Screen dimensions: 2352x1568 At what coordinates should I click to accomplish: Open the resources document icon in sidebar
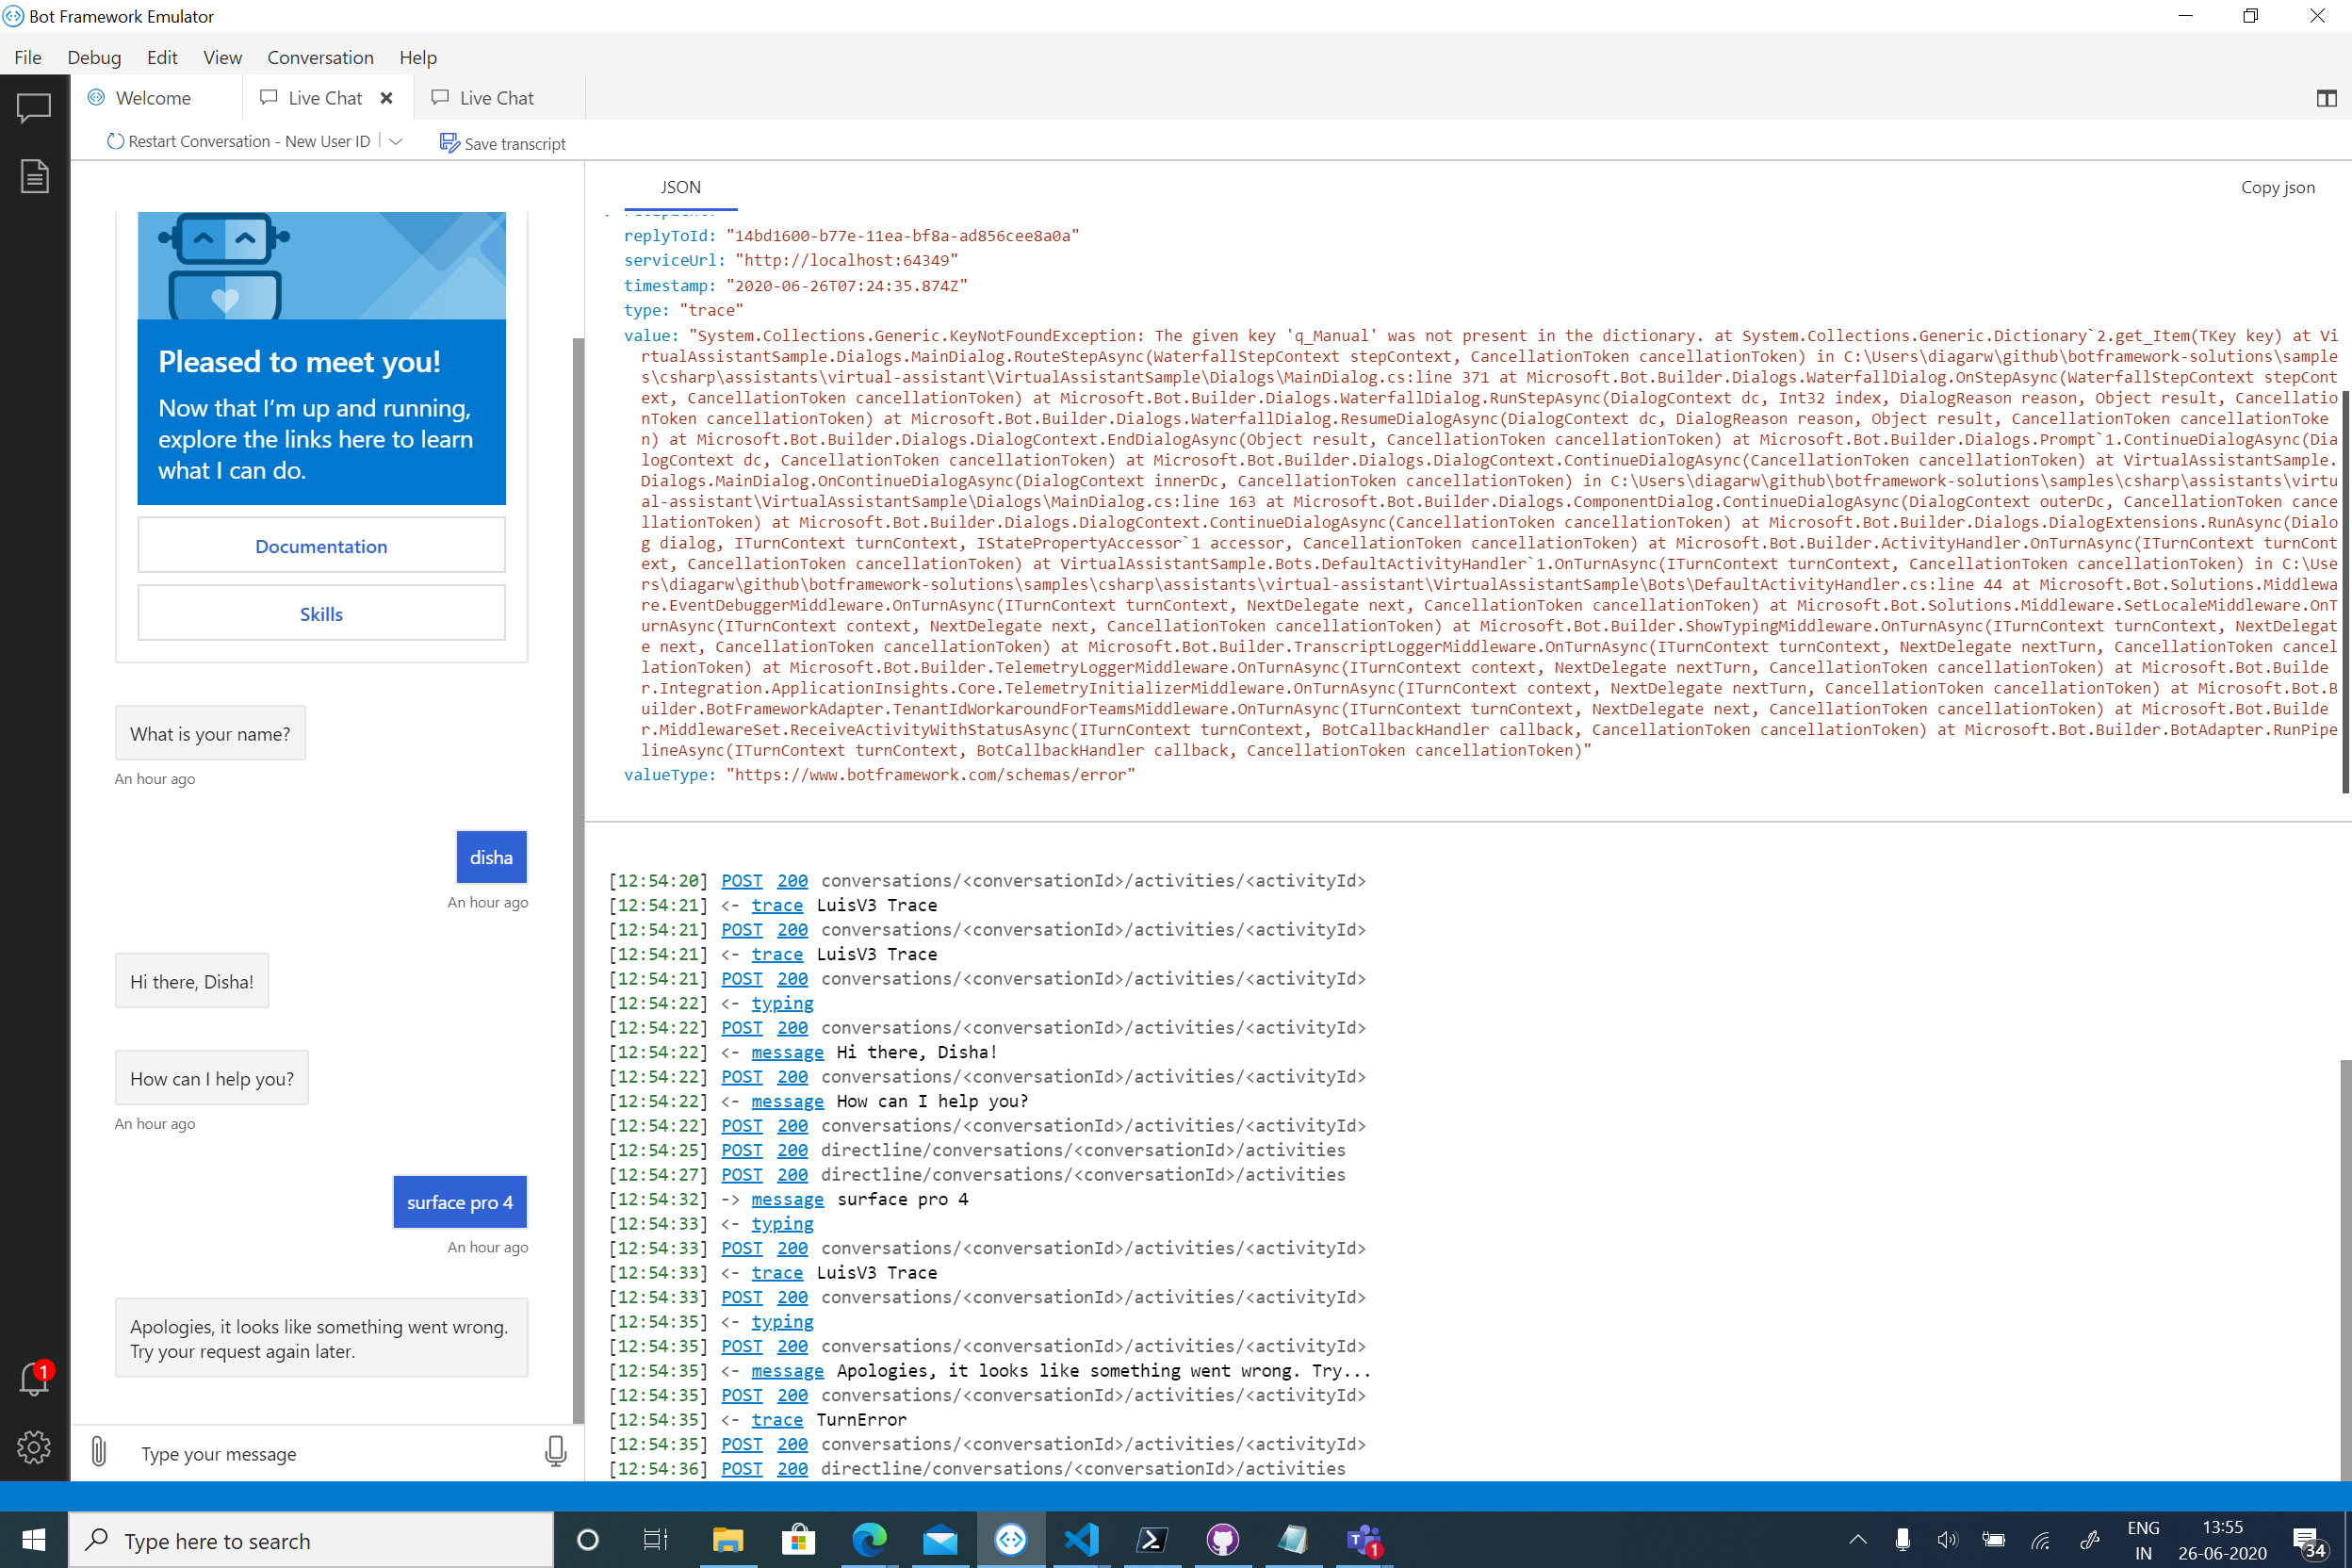pyautogui.click(x=34, y=175)
